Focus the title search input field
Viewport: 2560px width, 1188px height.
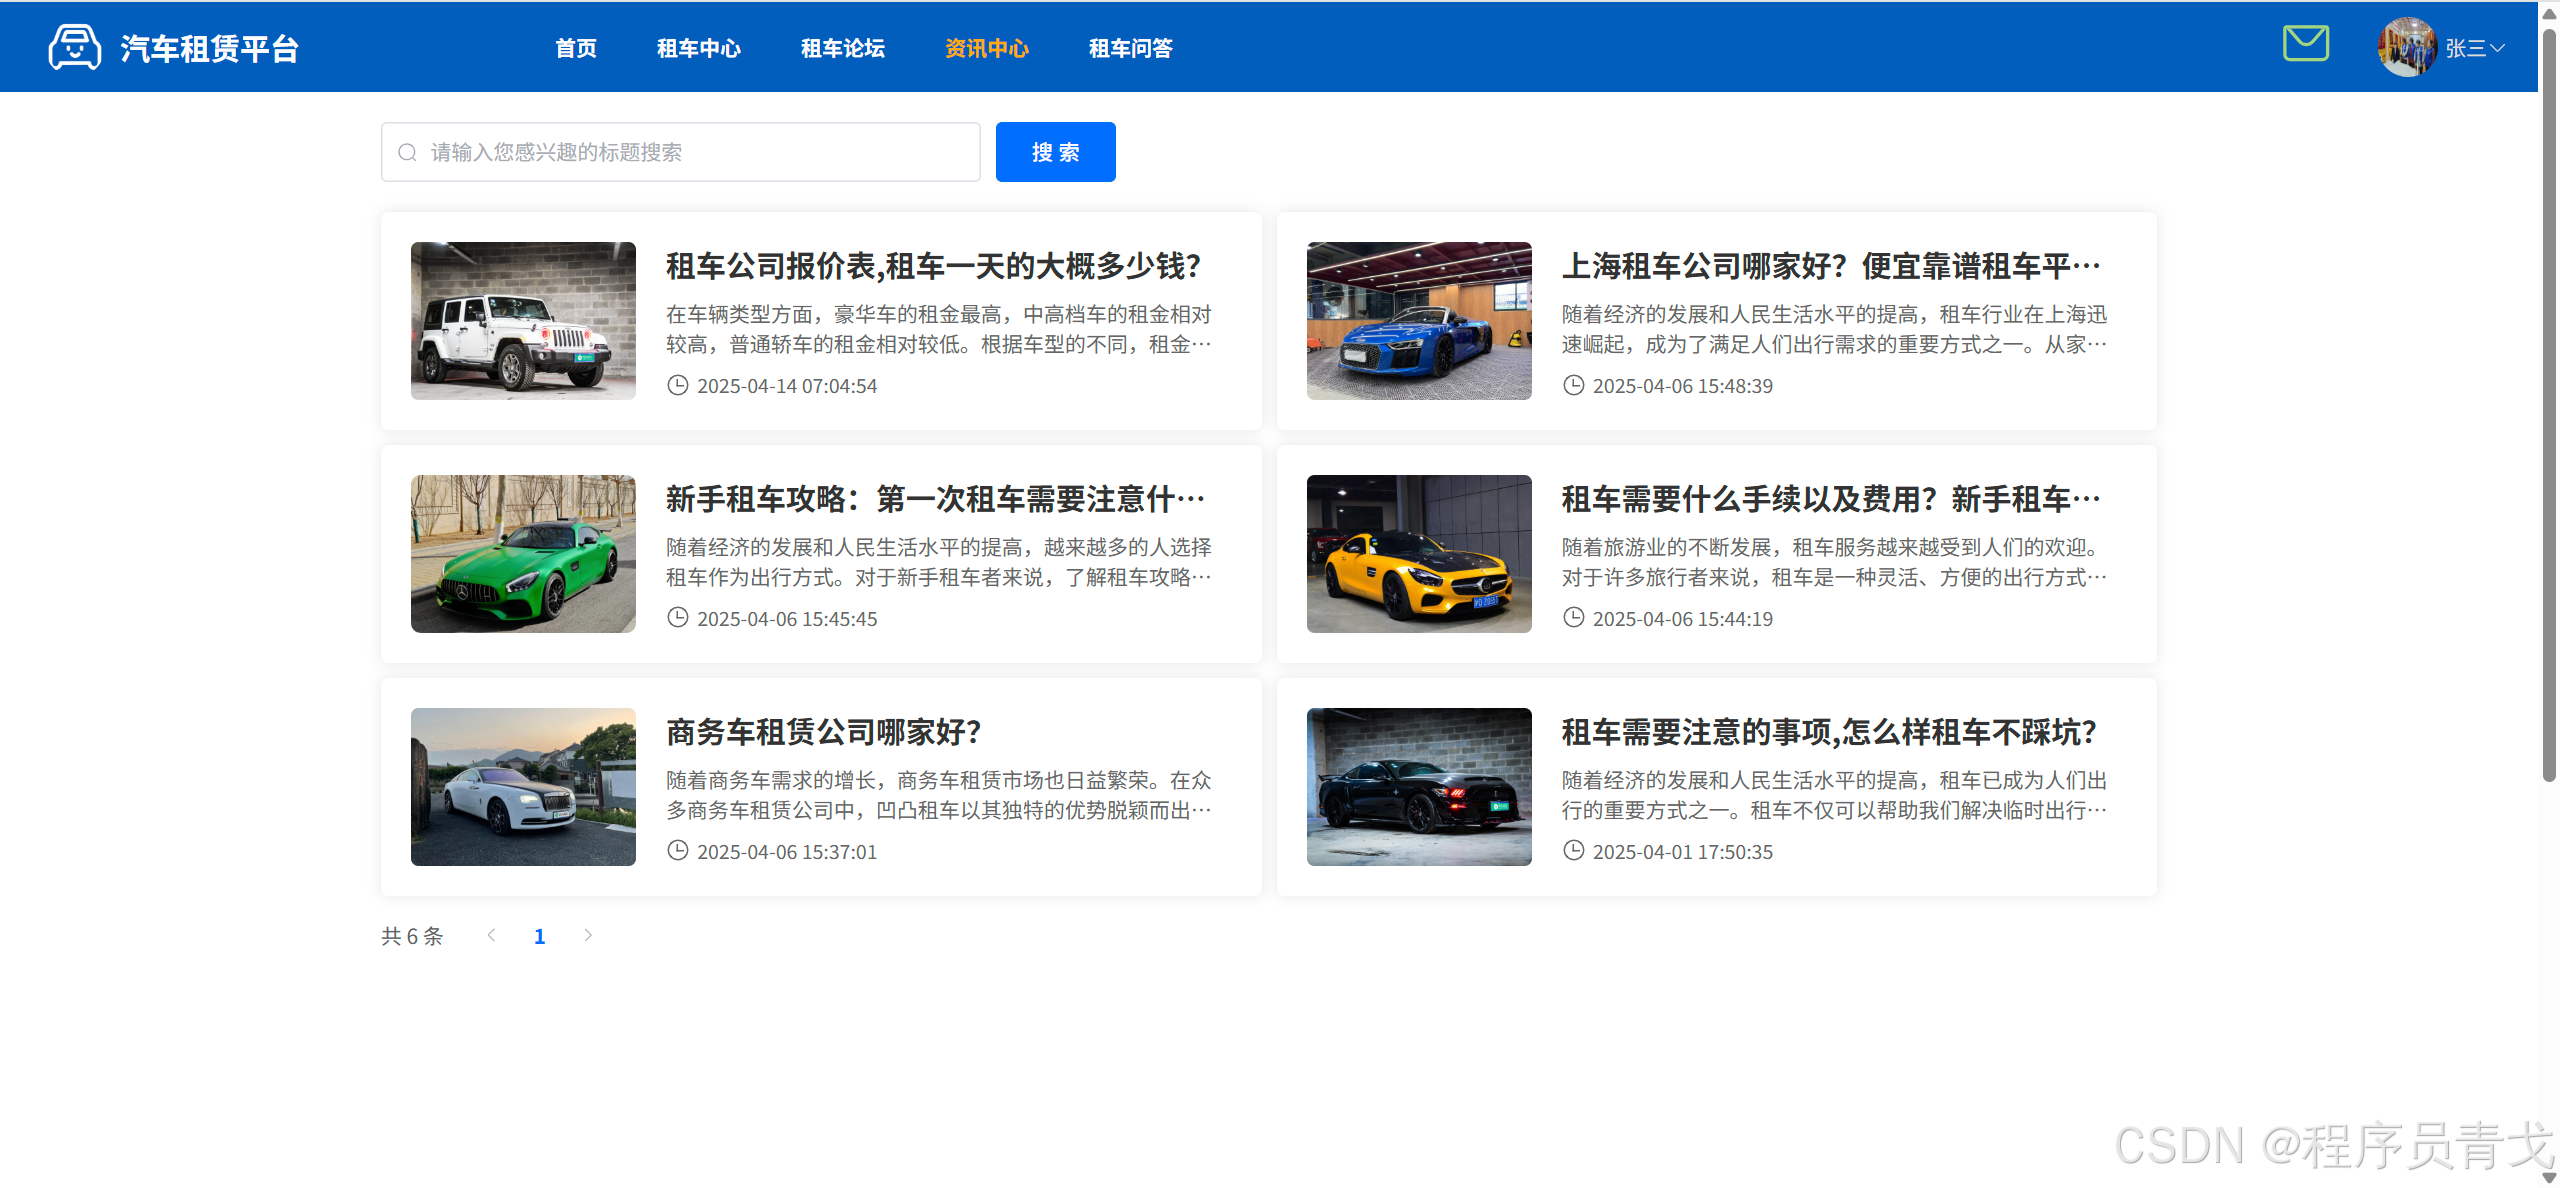click(x=690, y=152)
